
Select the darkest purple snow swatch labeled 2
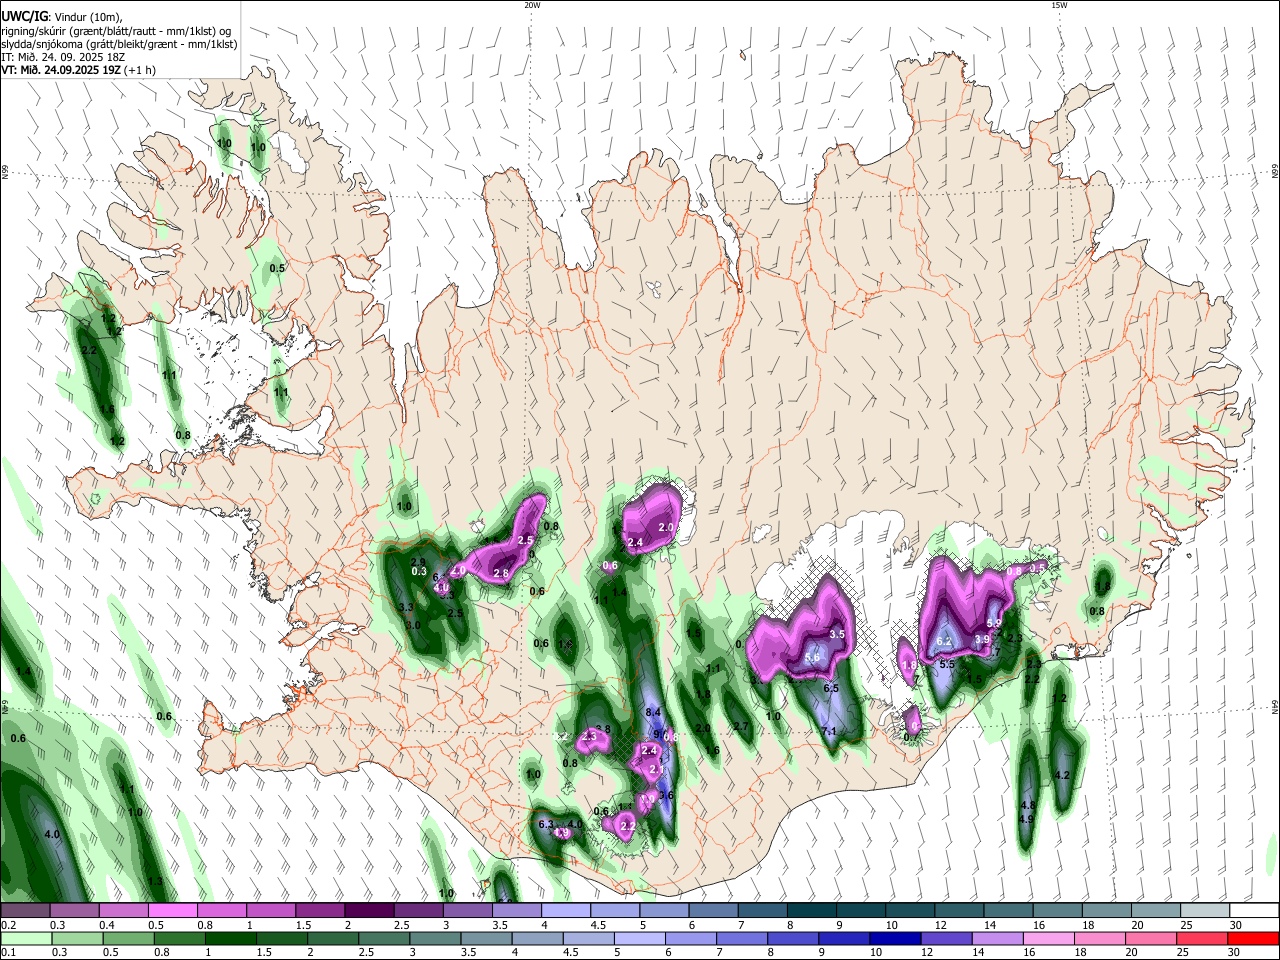point(368,911)
